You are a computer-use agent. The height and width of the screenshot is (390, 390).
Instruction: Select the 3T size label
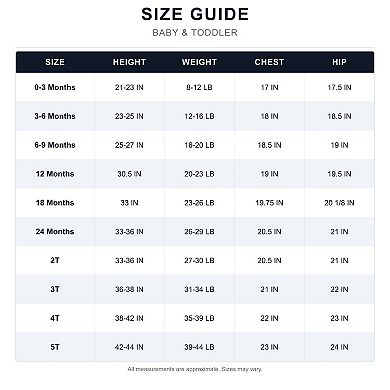[55, 289]
